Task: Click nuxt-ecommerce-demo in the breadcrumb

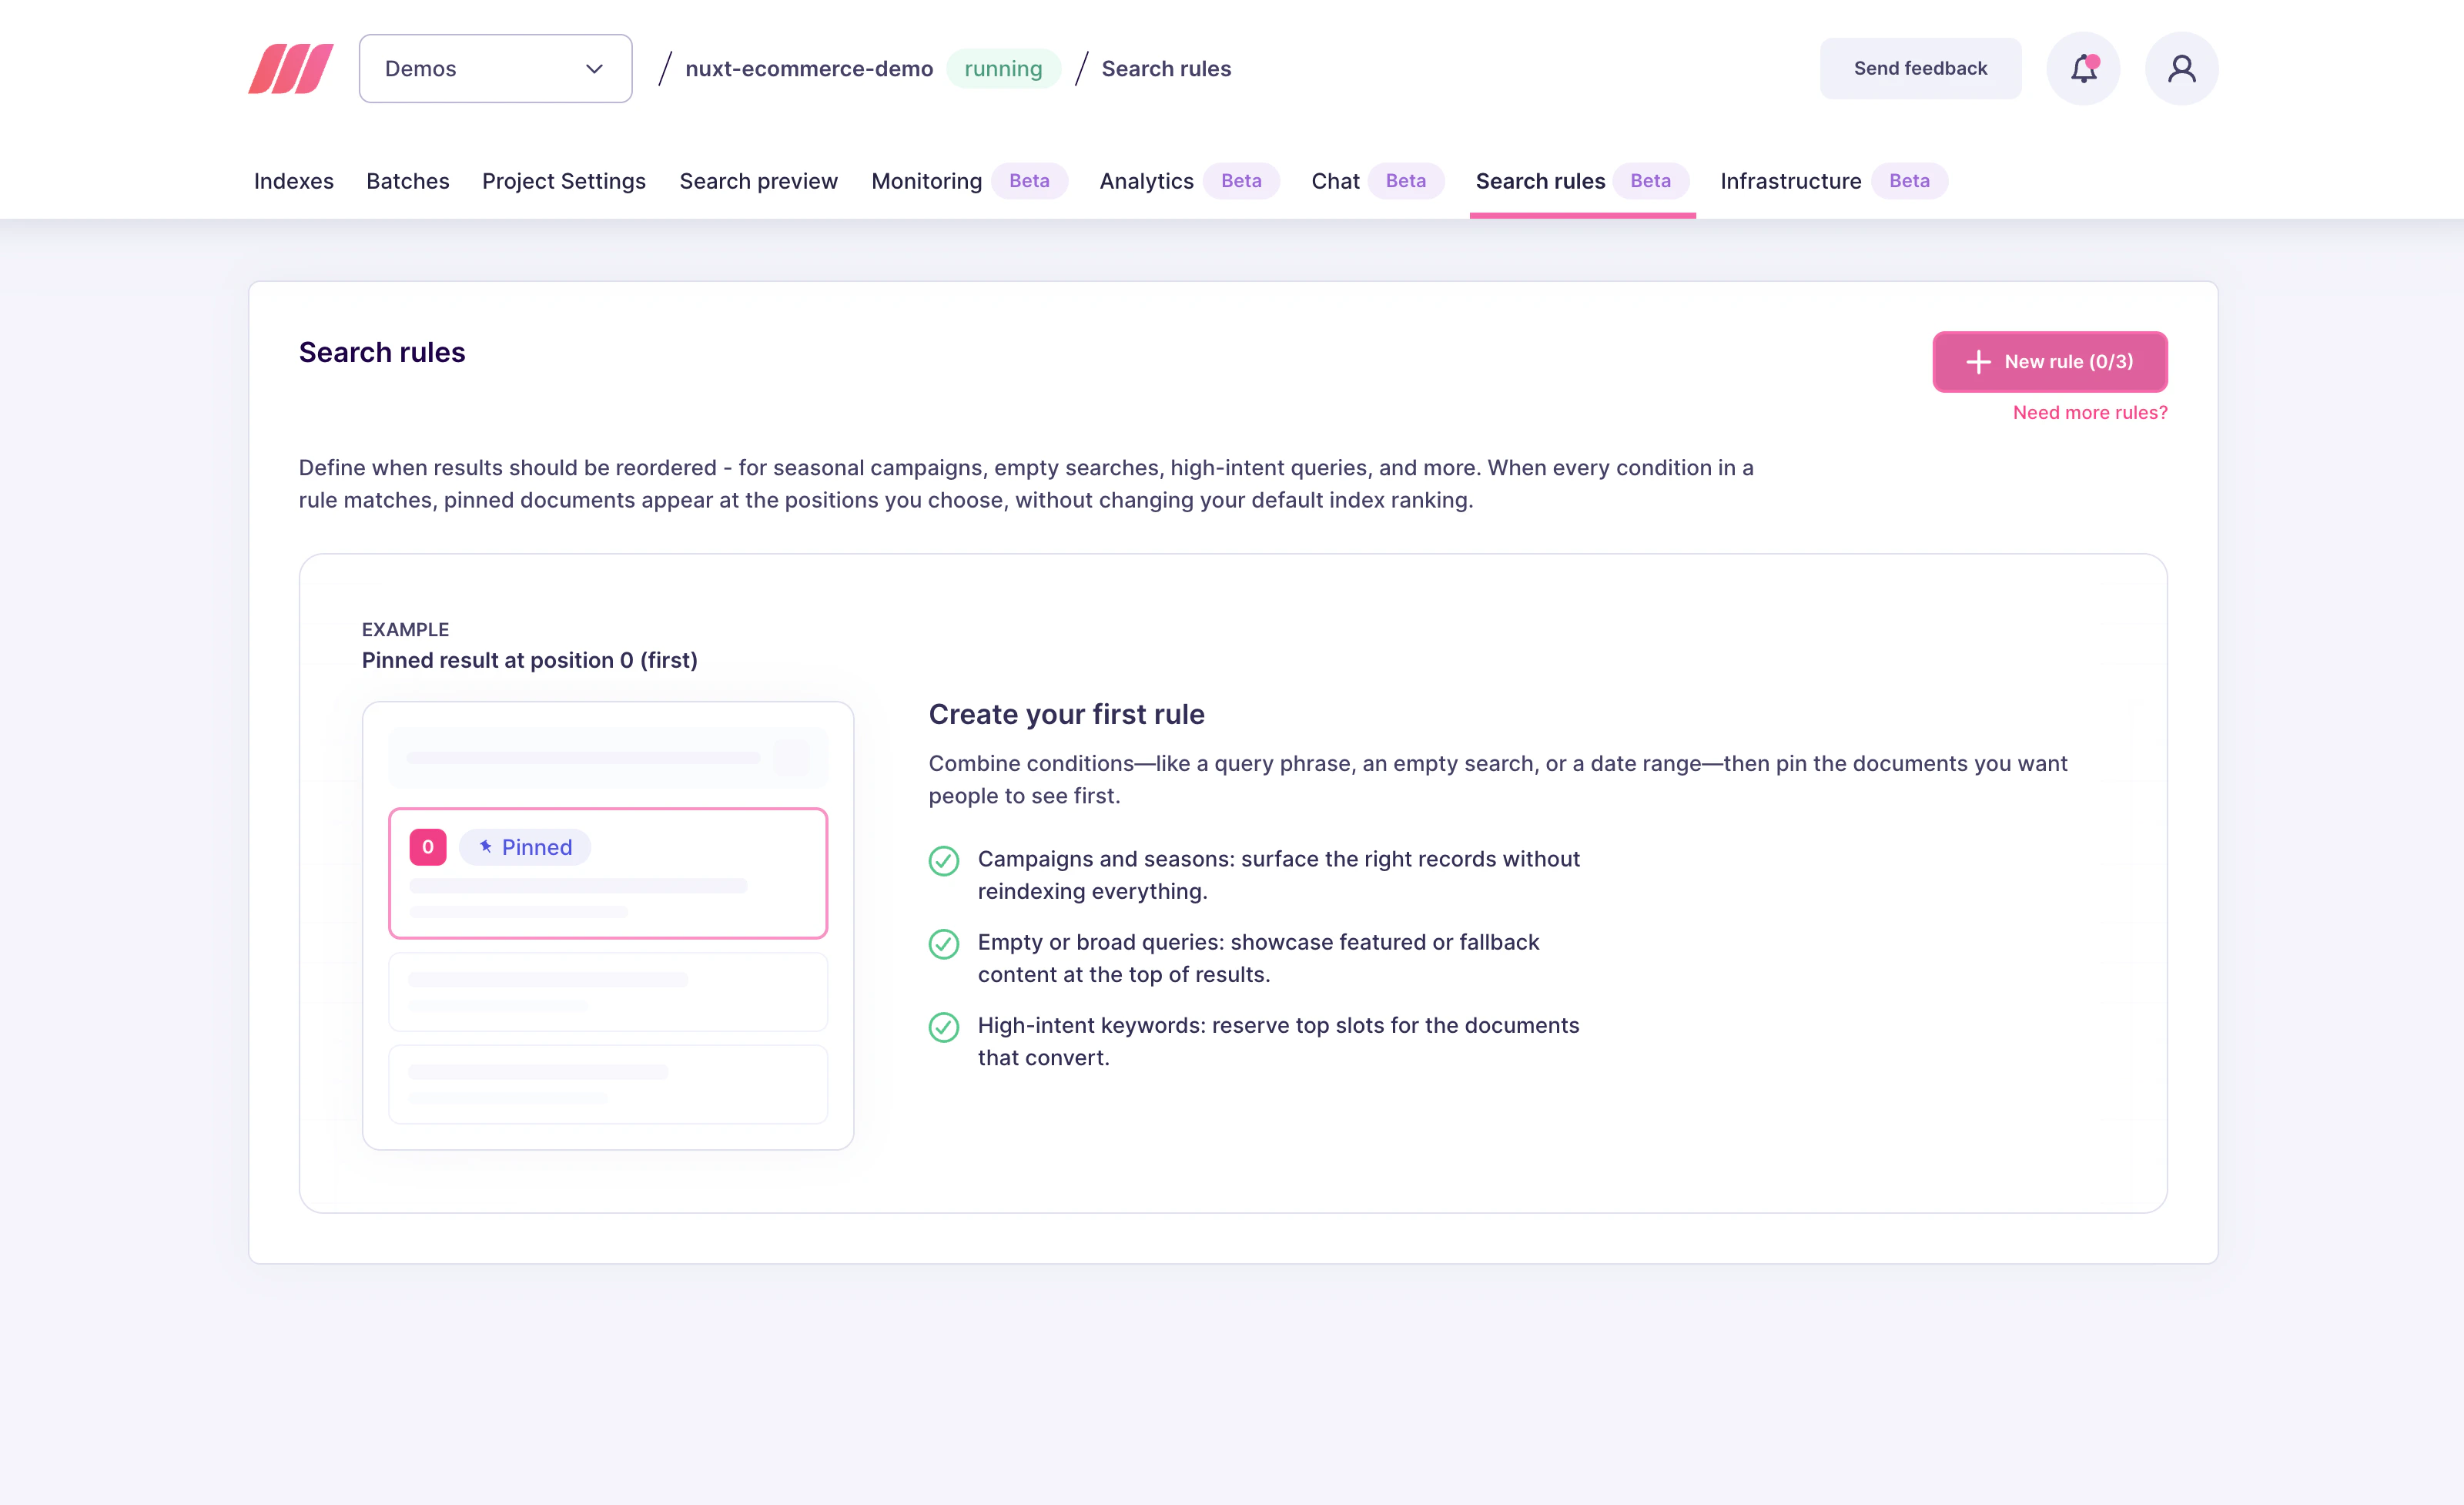Action: [x=809, y=68]
